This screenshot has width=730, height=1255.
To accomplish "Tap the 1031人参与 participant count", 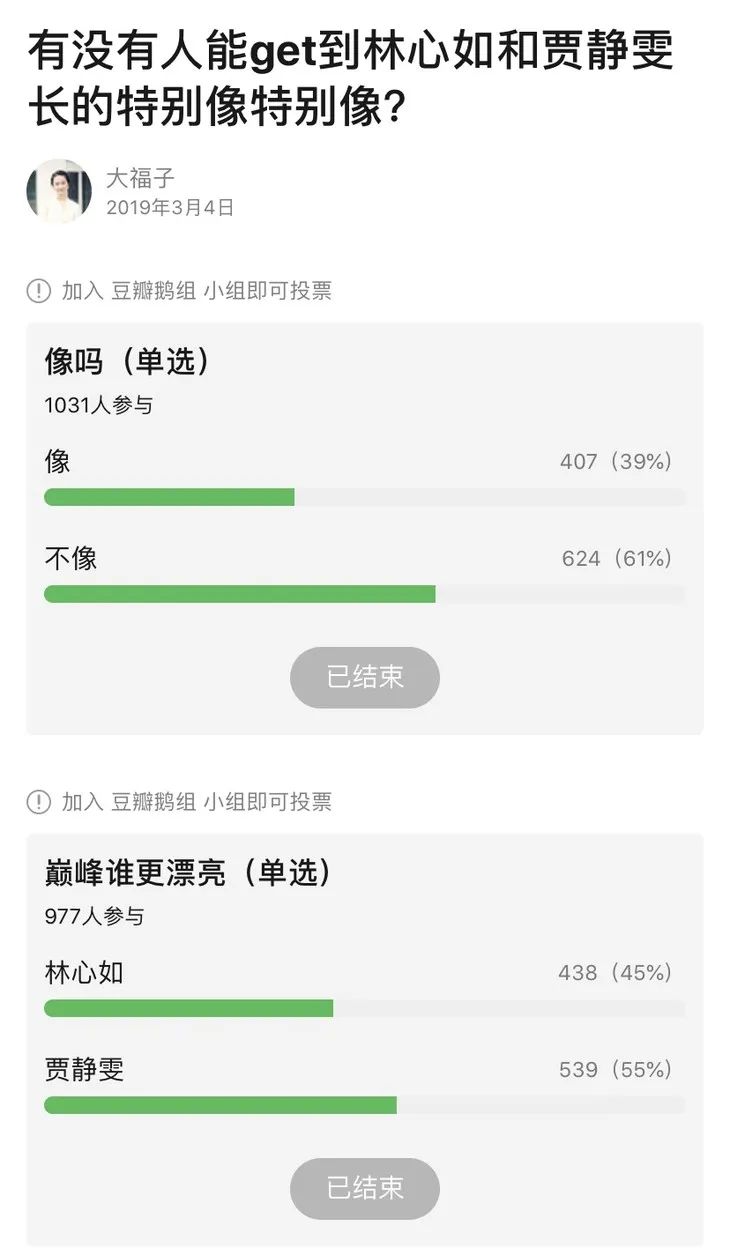I will pos(98,405).
